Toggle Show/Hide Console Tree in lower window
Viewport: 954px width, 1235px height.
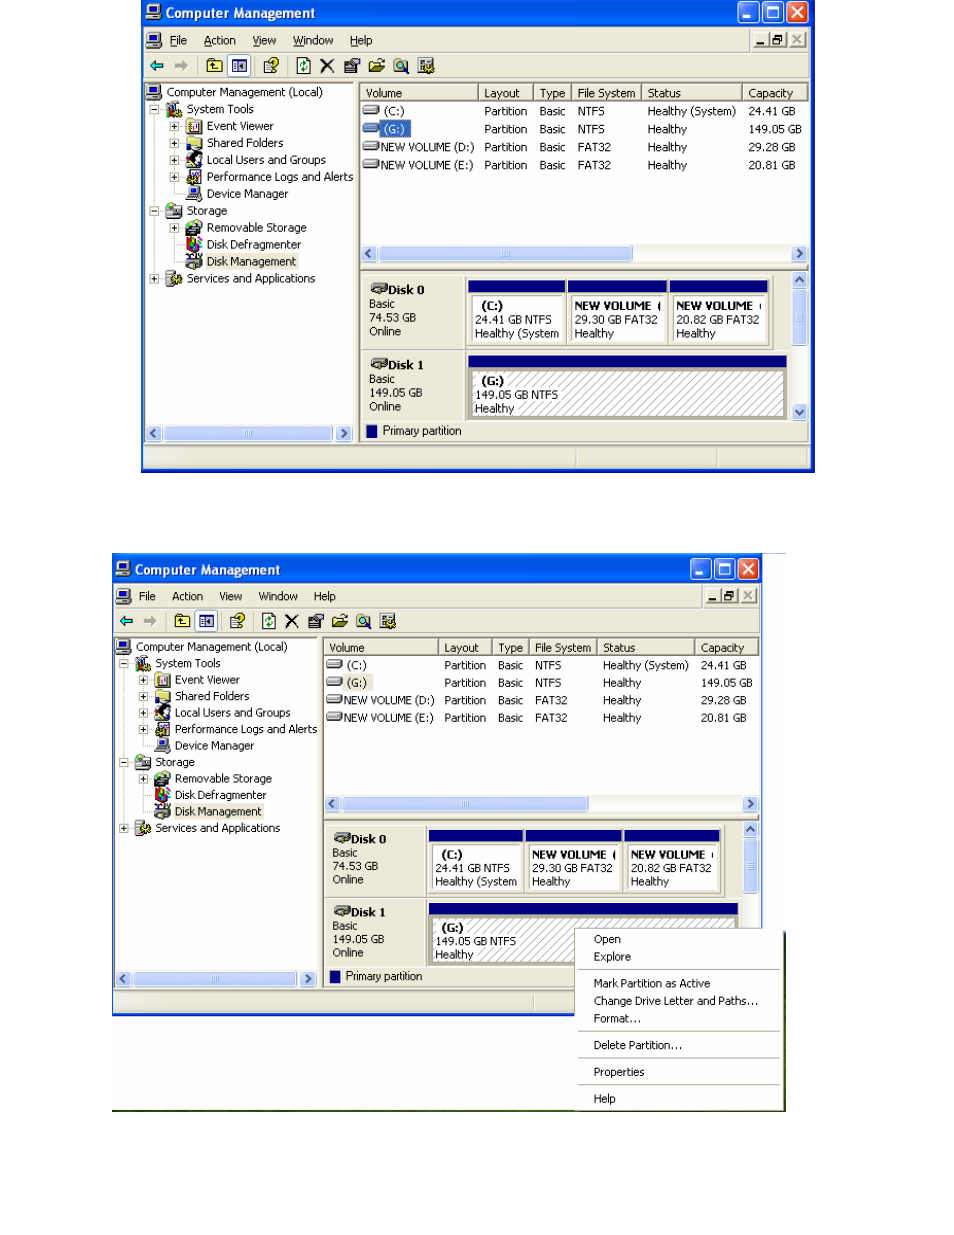point(206,621)
